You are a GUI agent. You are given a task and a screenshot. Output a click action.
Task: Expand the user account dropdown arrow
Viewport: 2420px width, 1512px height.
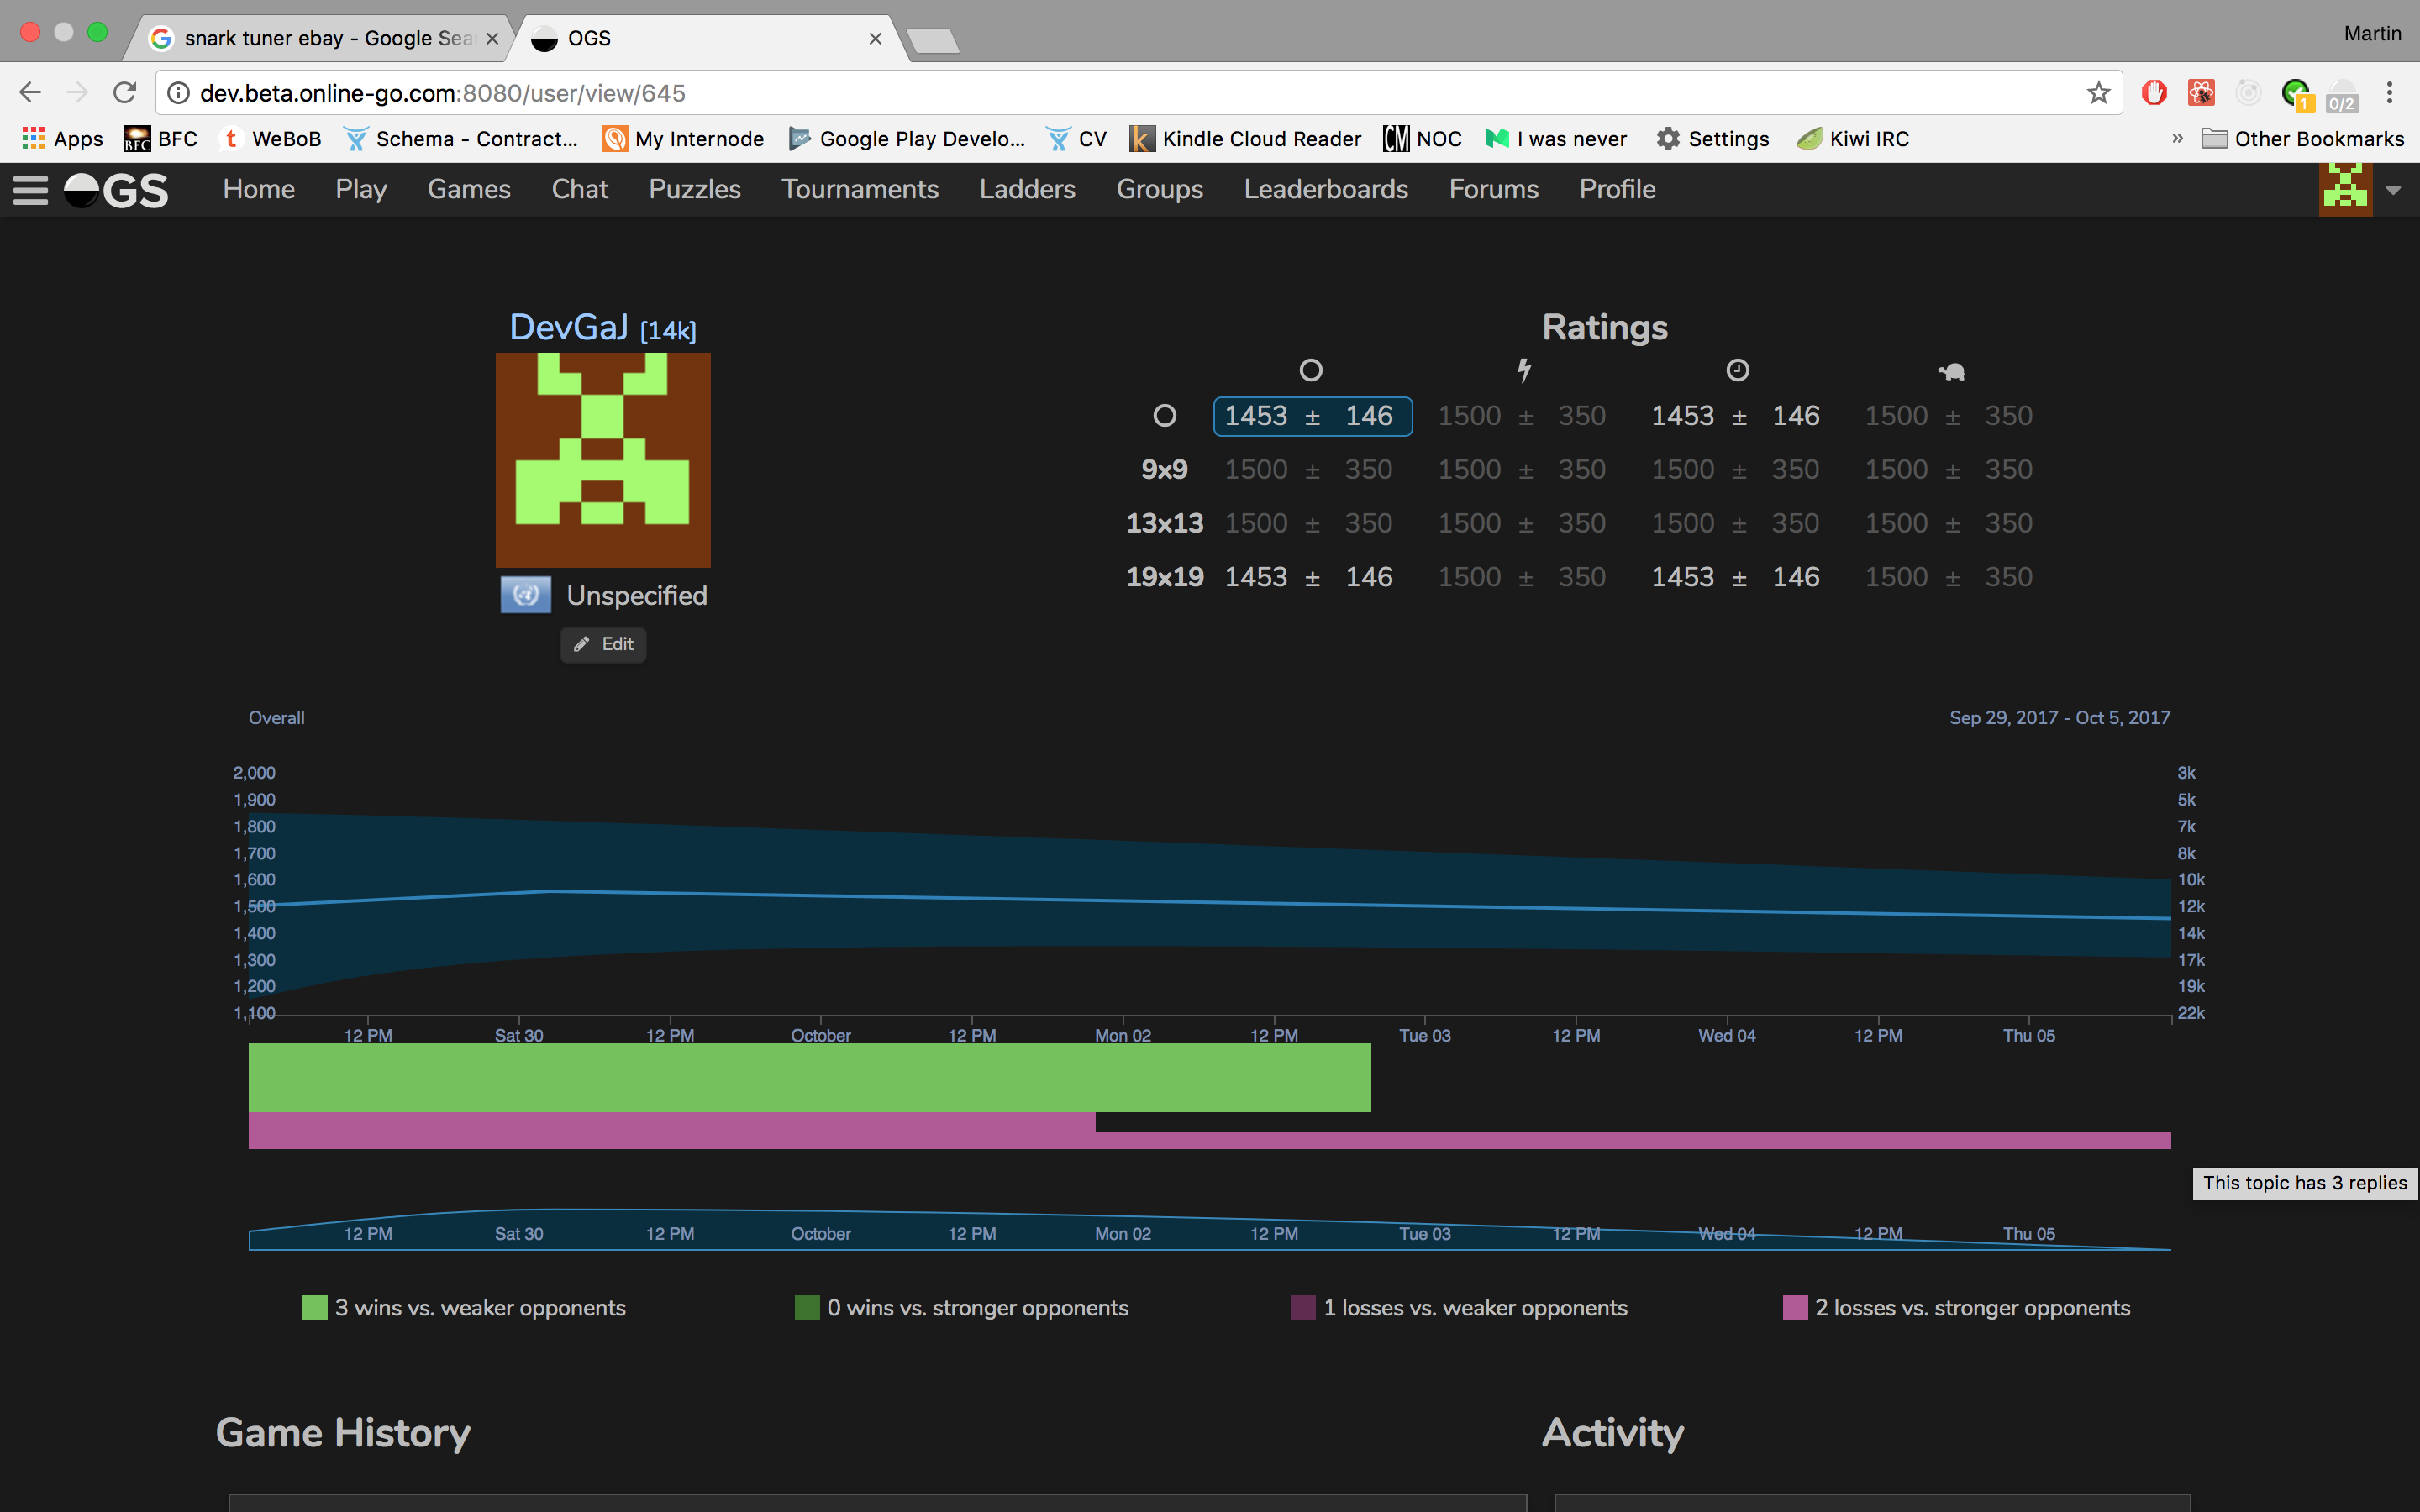point(2393,190)
